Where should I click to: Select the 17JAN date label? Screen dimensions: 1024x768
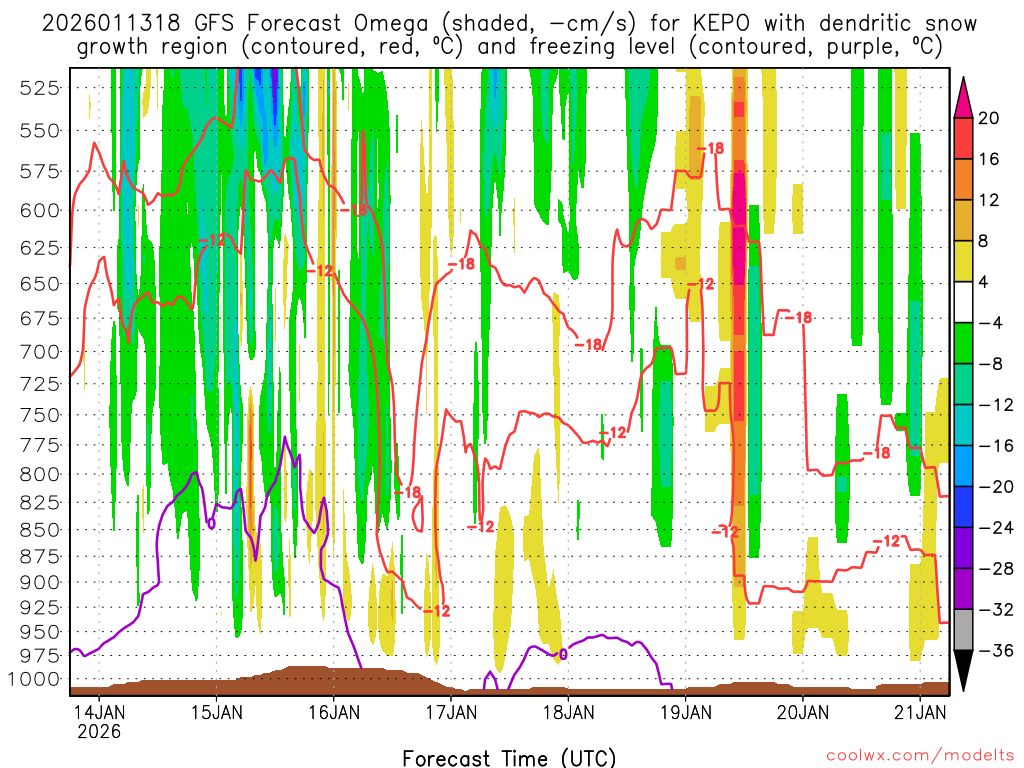(x=451, y=712)
